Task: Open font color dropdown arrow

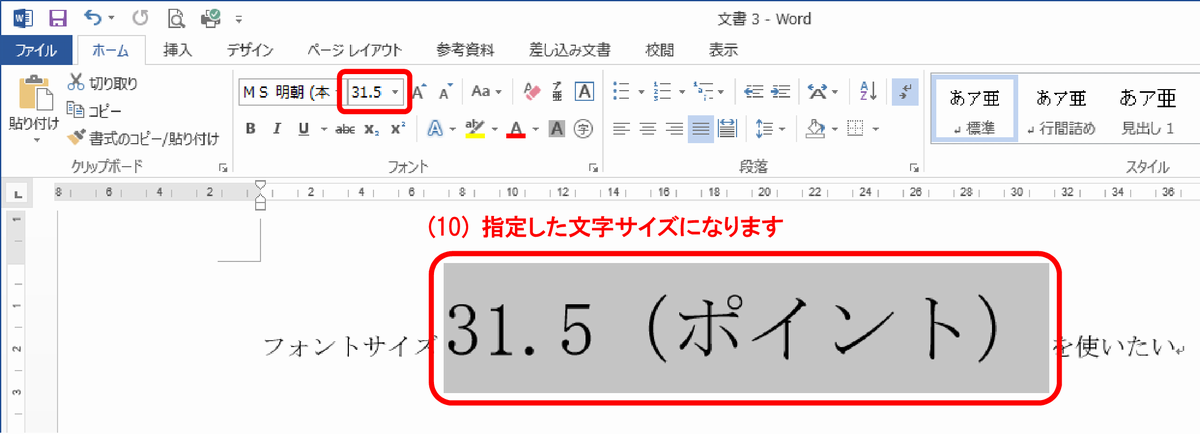Action: tap(536, 128)
